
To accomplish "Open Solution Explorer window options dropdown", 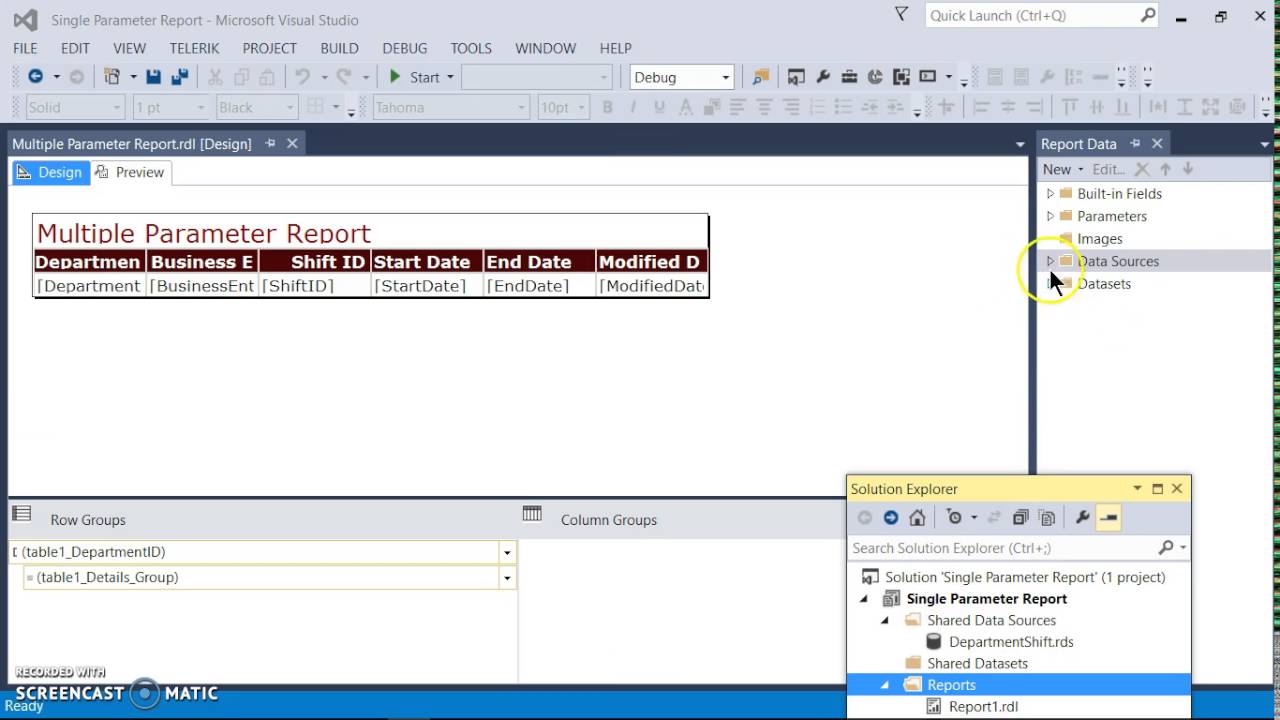I will [1137, 489].
